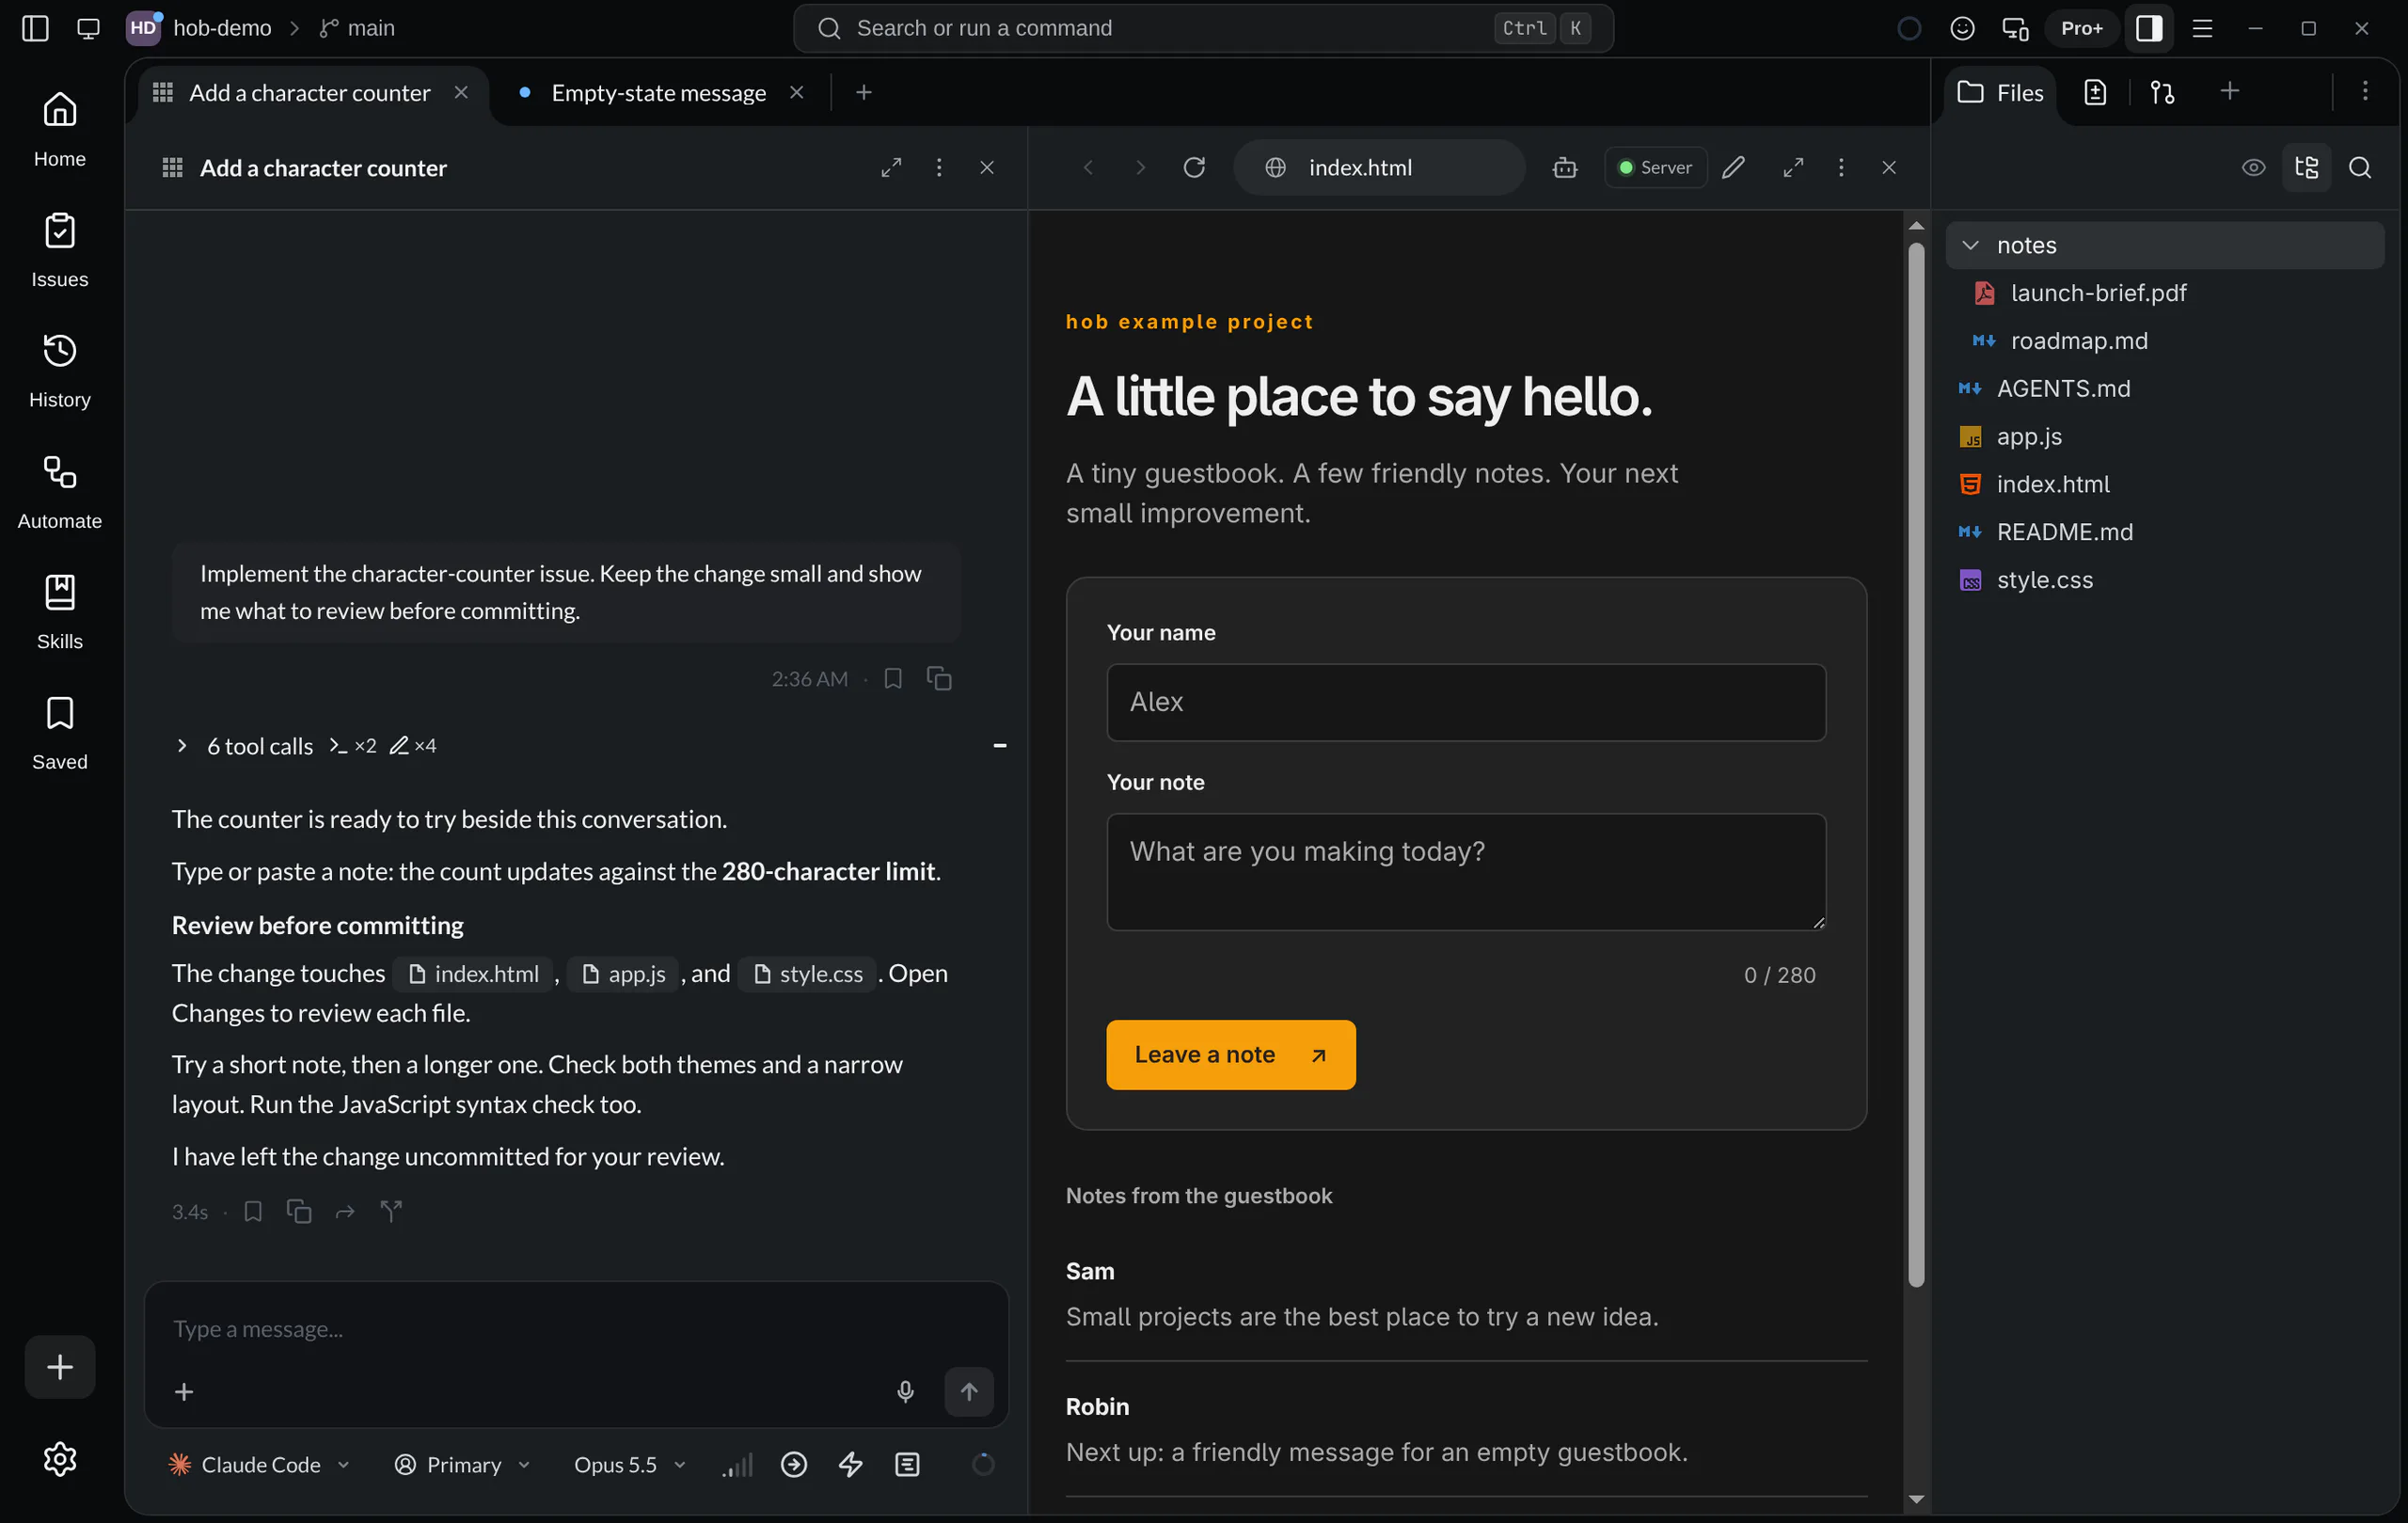Image resolution: width=2408 pixels, height=1523 pixels.
Task: Send the message with the arrow button
Action: (x=969, y=1391)
